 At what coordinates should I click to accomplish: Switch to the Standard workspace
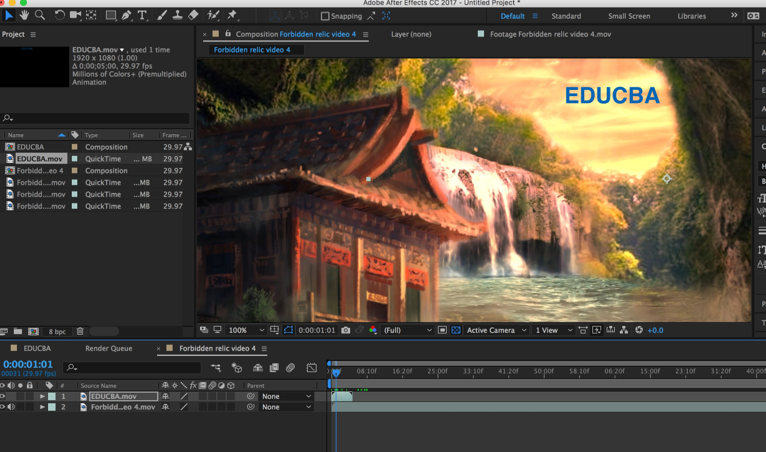[x=566, y=16]
